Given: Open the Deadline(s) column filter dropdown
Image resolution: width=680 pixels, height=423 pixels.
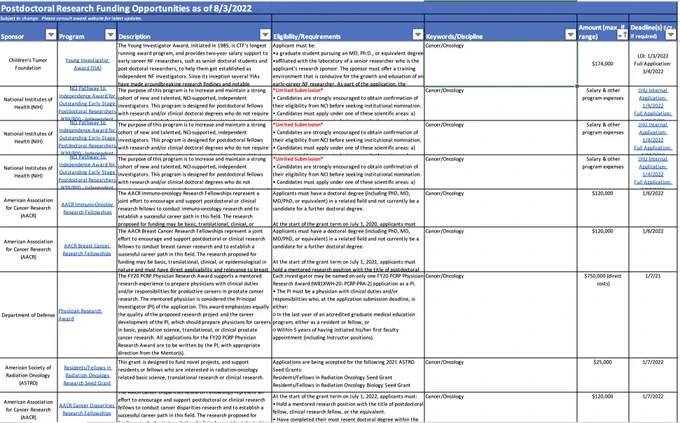Looking at the screenshot, I should click(x=670, y=35).
